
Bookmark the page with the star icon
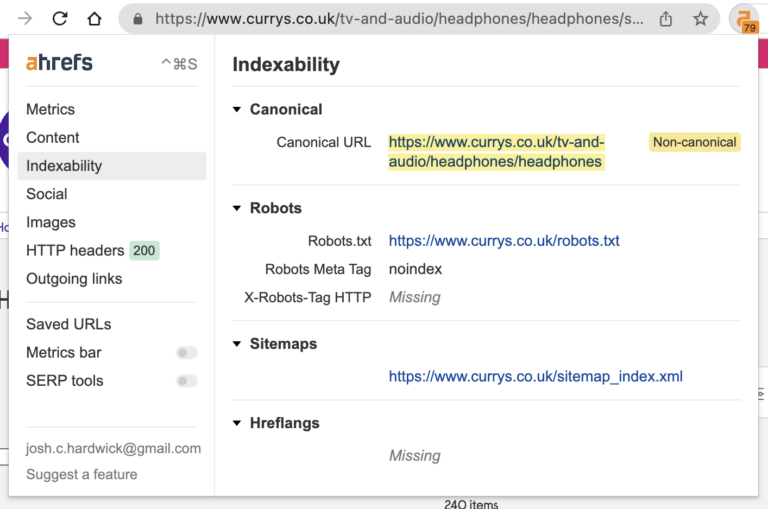[x=700, y=19]
